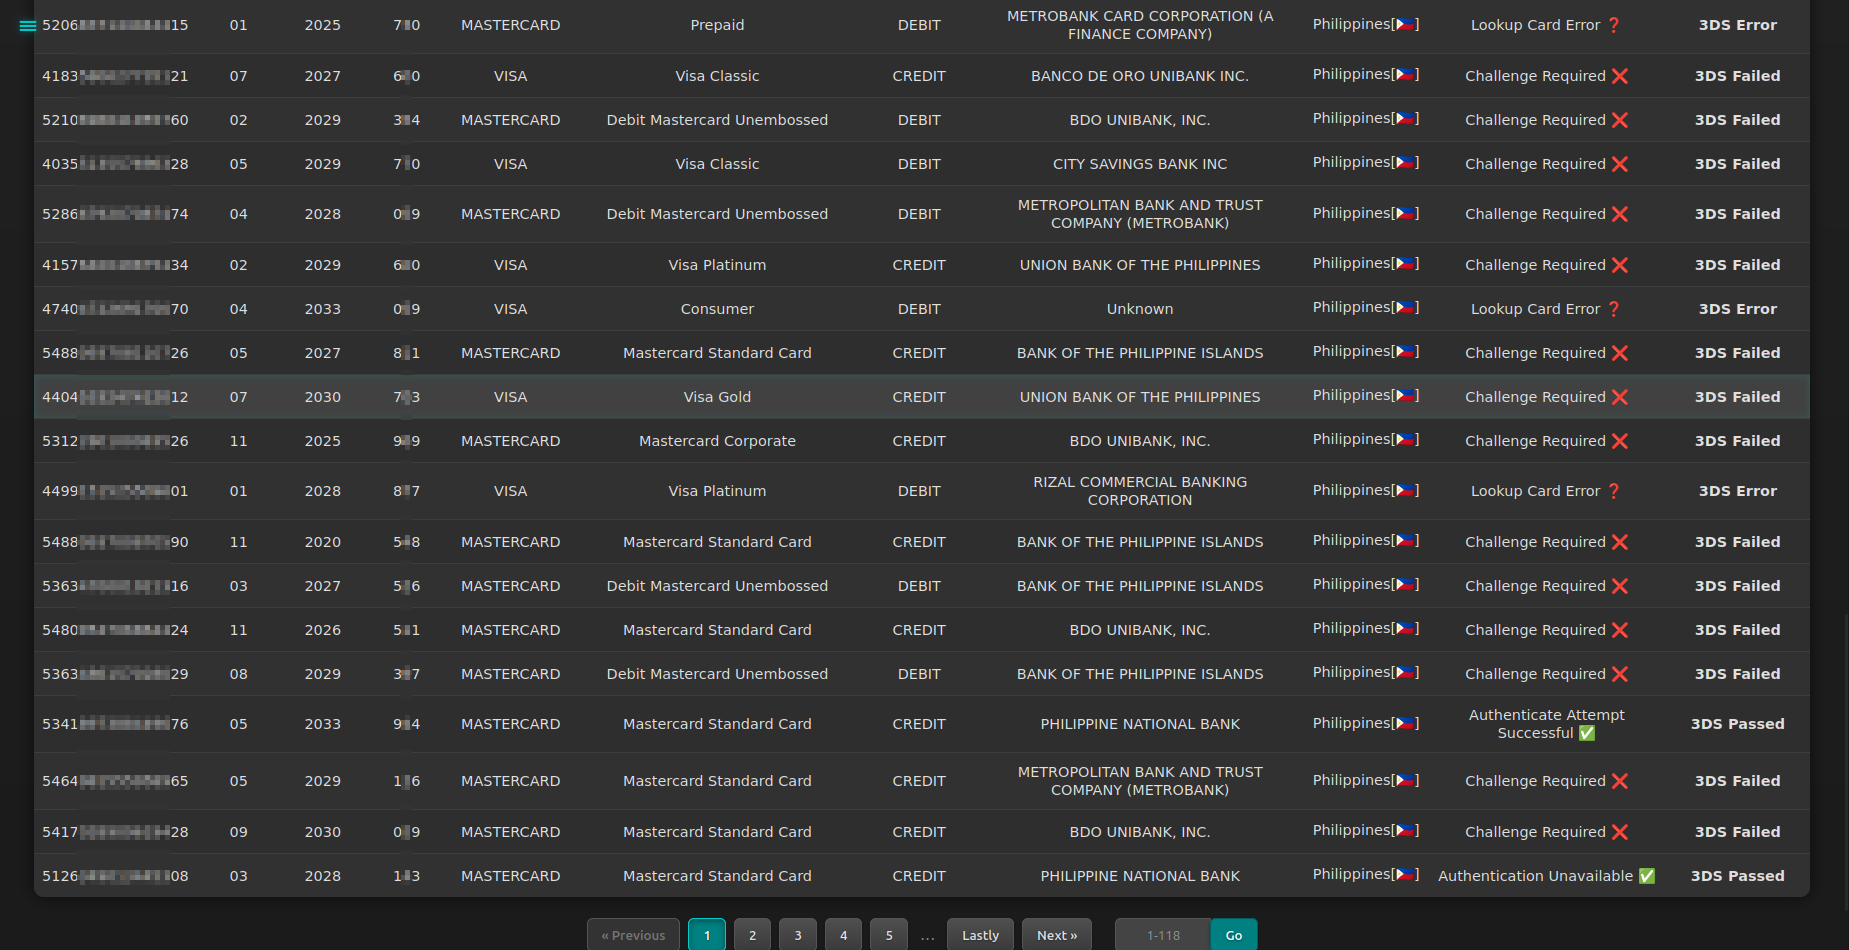
Task: Select the Authenticate Attempt Successful status
Action: point(1547,724)
